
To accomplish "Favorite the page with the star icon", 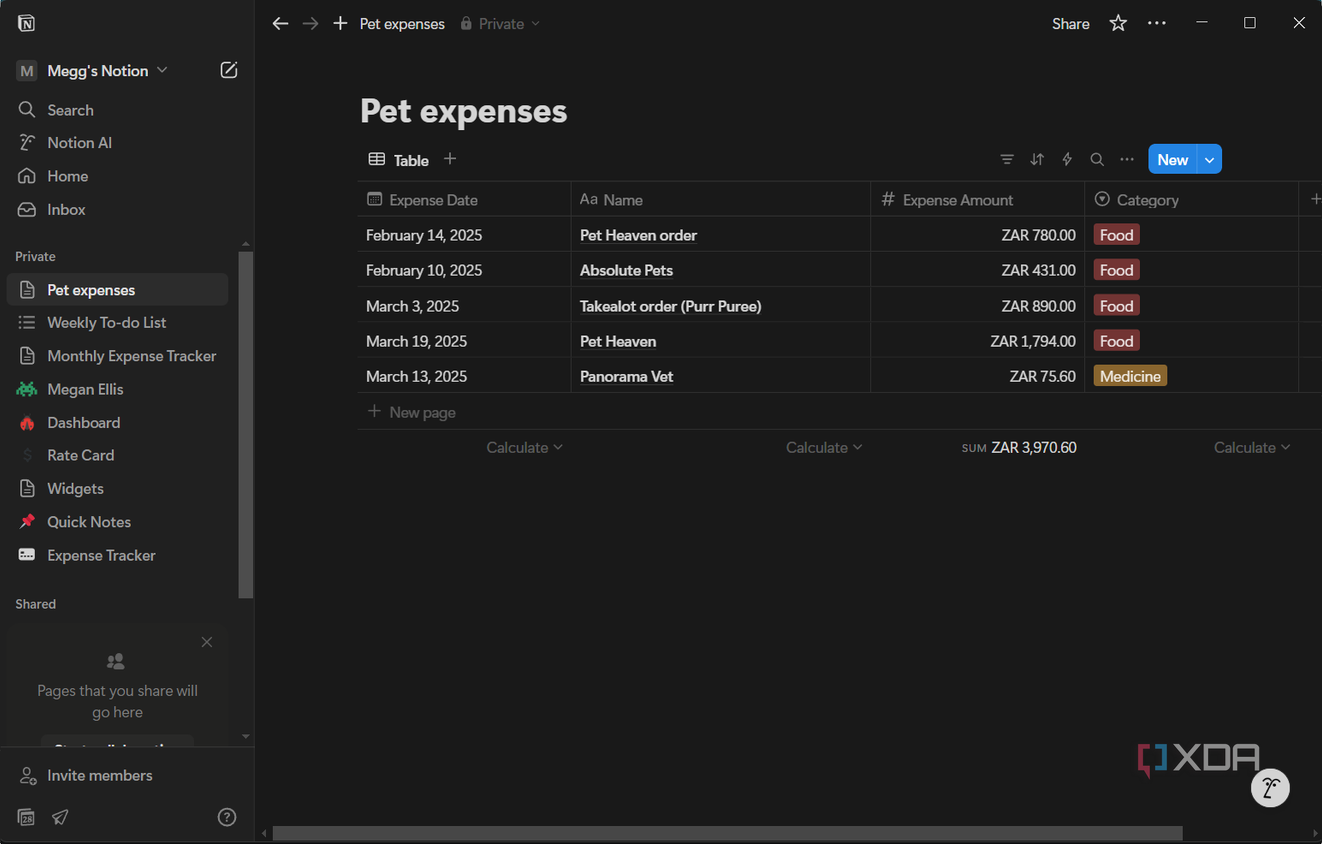I will (x=1118, y=23).
